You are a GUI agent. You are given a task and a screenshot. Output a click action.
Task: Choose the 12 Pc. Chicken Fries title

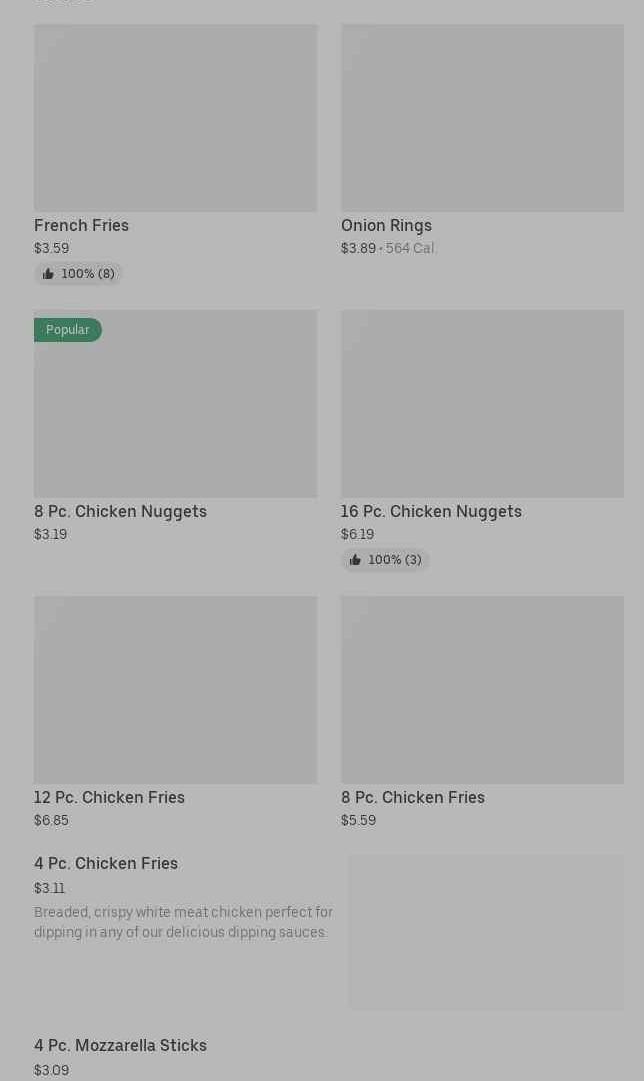[x=109, y=797]
